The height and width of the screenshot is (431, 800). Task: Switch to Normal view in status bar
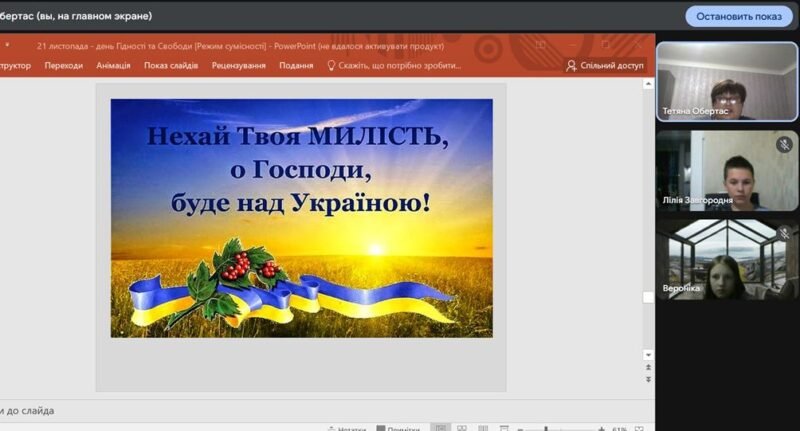pos(440,428)
